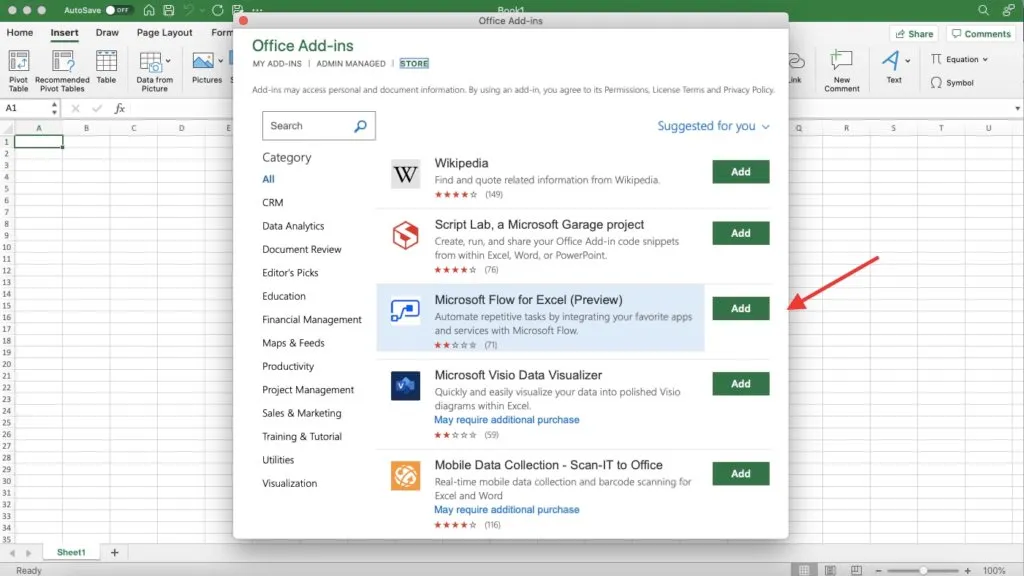Click the Script Lab add-in icon
1024x576 pixels.
click(x=405, y=235)
